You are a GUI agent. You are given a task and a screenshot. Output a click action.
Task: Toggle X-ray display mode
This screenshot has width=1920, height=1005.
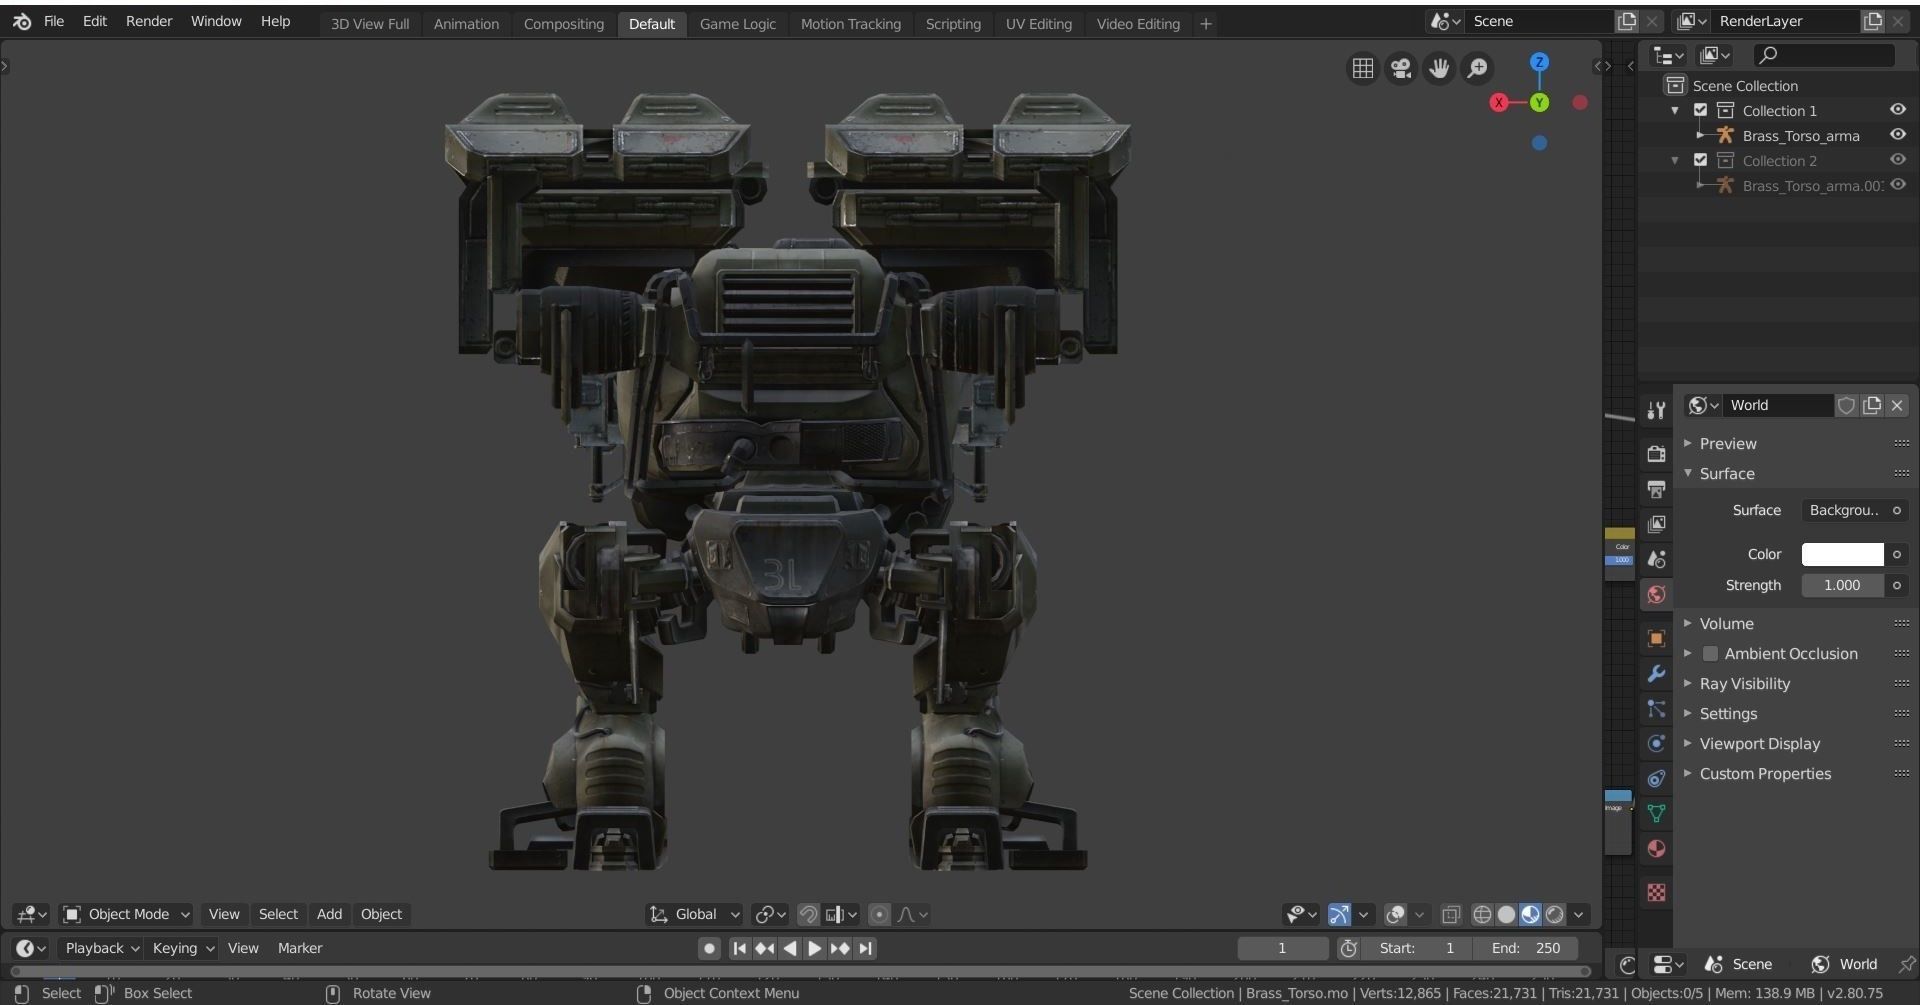(1451, 914)
